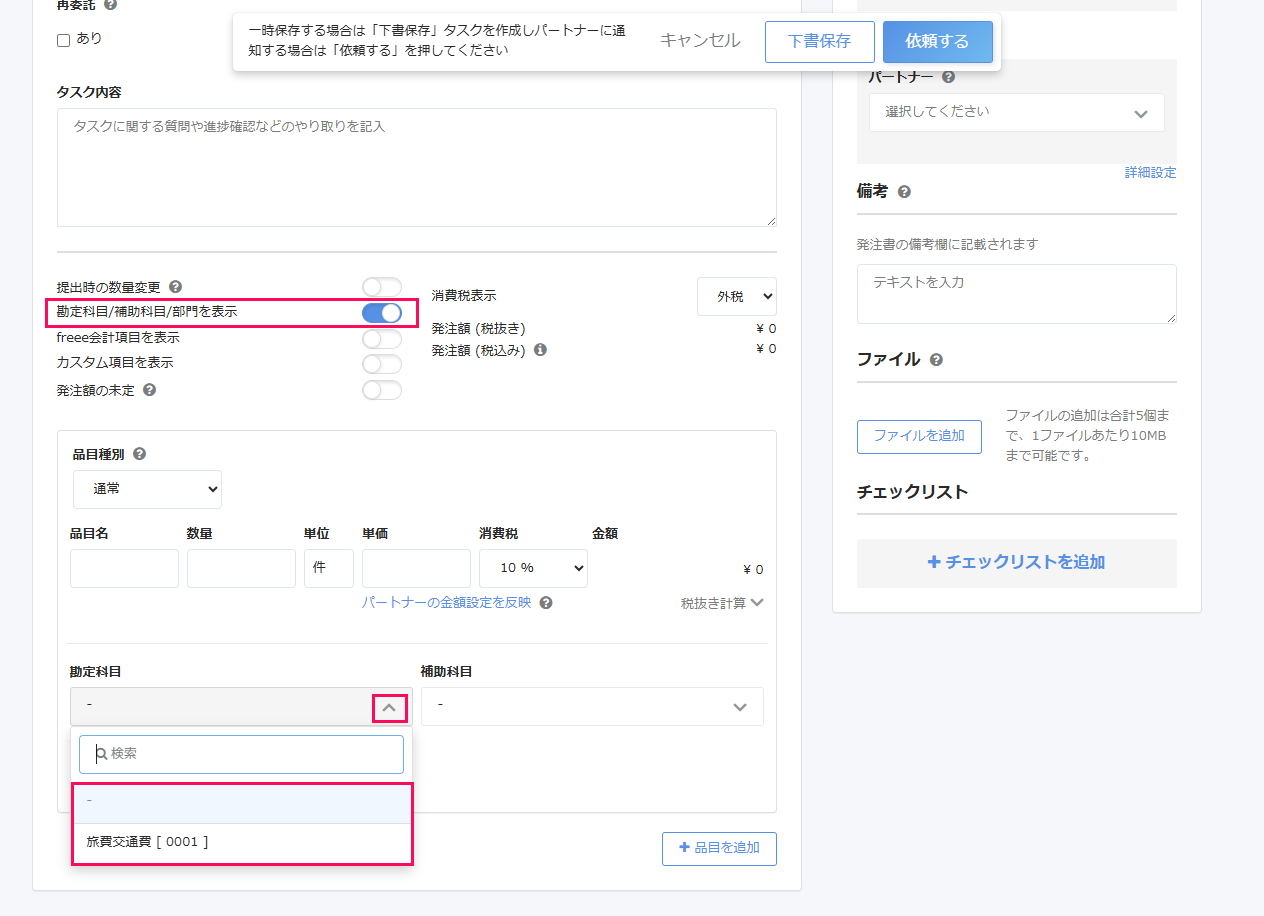Screen dimensions: 1264x916
Task: Toggle 提出時の数量変更 switch
Action: tap(382, 287)
